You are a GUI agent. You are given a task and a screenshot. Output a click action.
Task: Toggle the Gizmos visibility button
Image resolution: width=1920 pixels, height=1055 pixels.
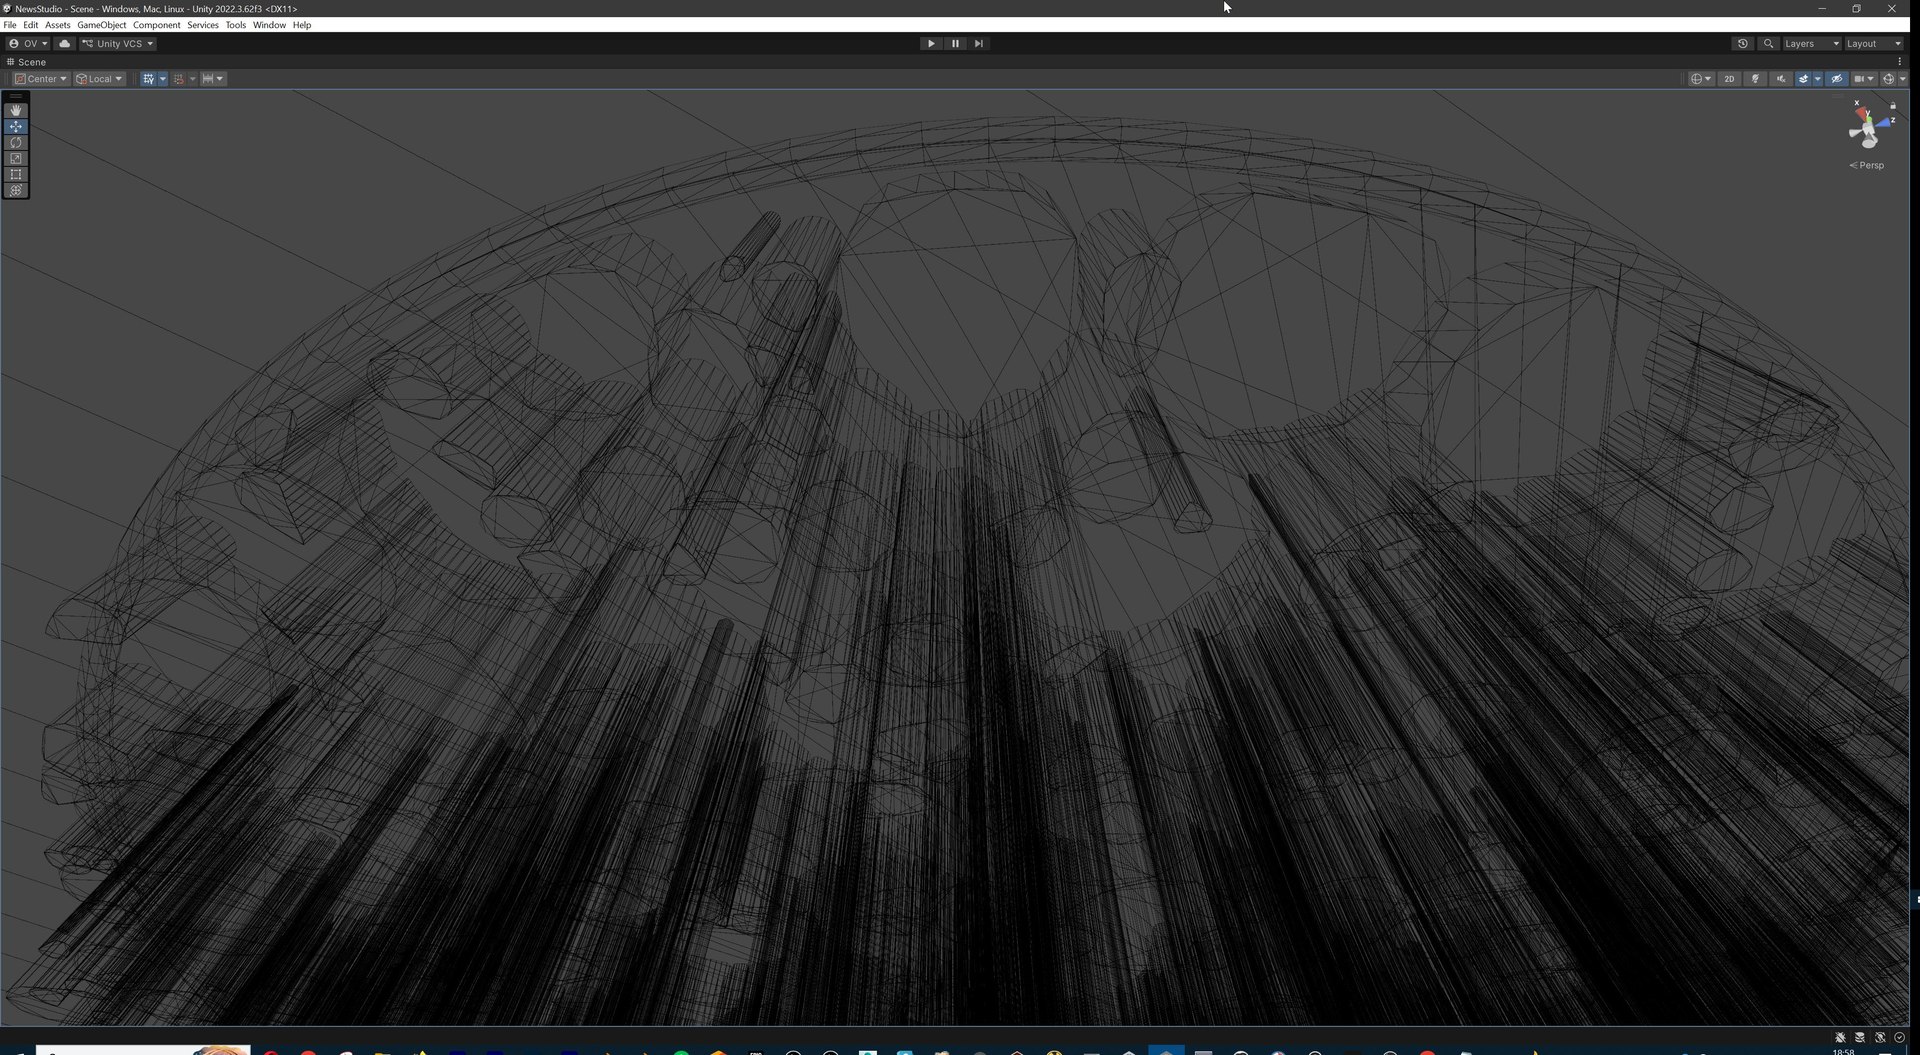1888,79
